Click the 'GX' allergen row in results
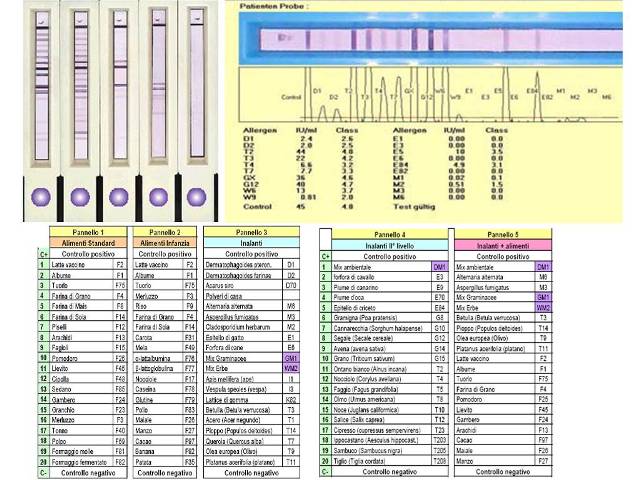The width and height of the screenshot is (640, 480). click(x=298, y=178)
